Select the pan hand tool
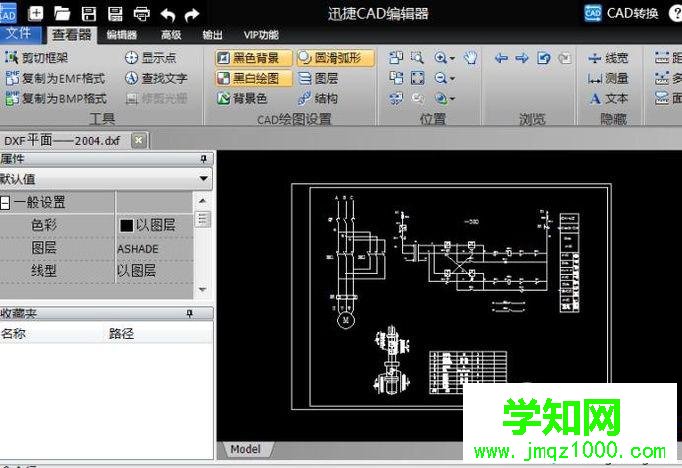Screen dimensions: 682x468 [x=470, y=57]
